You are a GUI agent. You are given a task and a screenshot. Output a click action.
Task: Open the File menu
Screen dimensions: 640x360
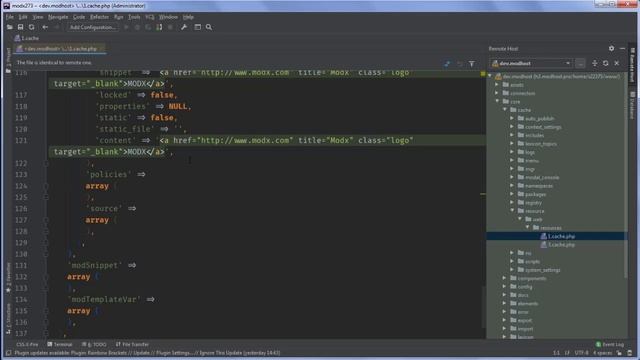(x=10, y=17)
